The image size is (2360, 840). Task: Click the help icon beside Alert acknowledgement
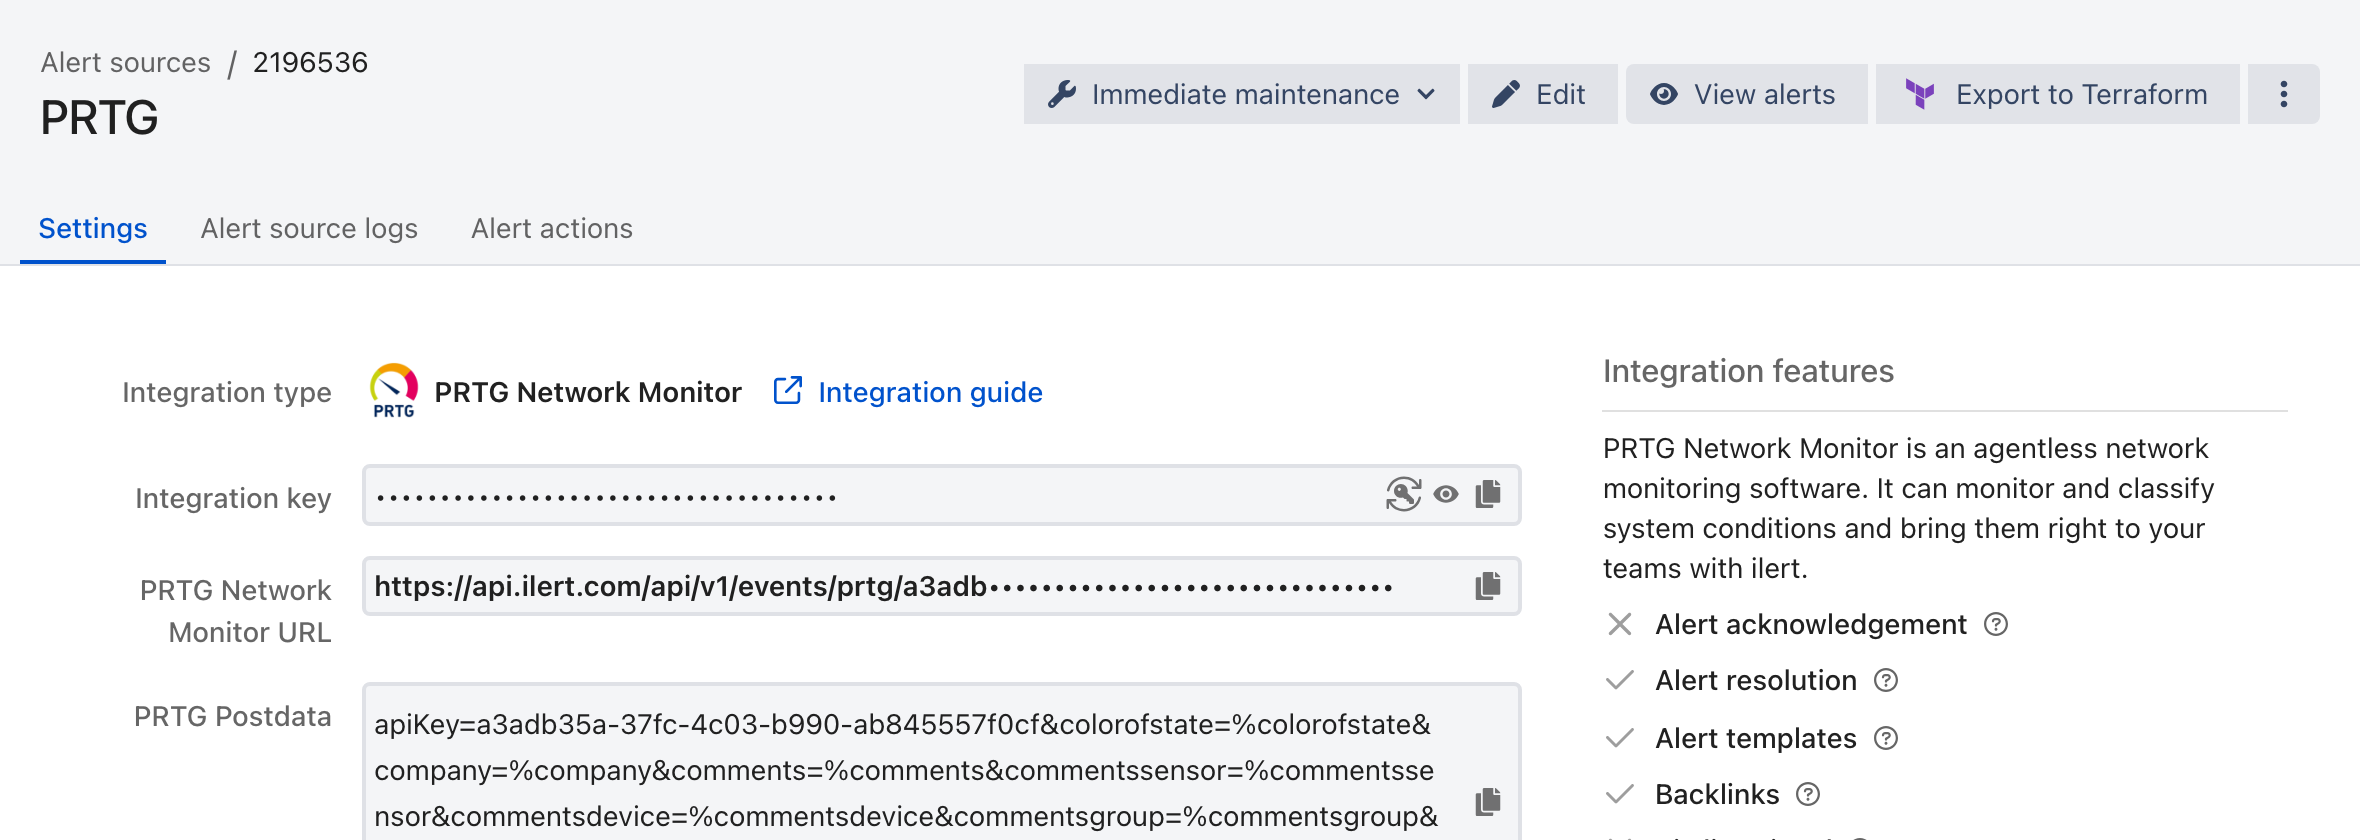pyautogui.click(x=1996, y=624)
